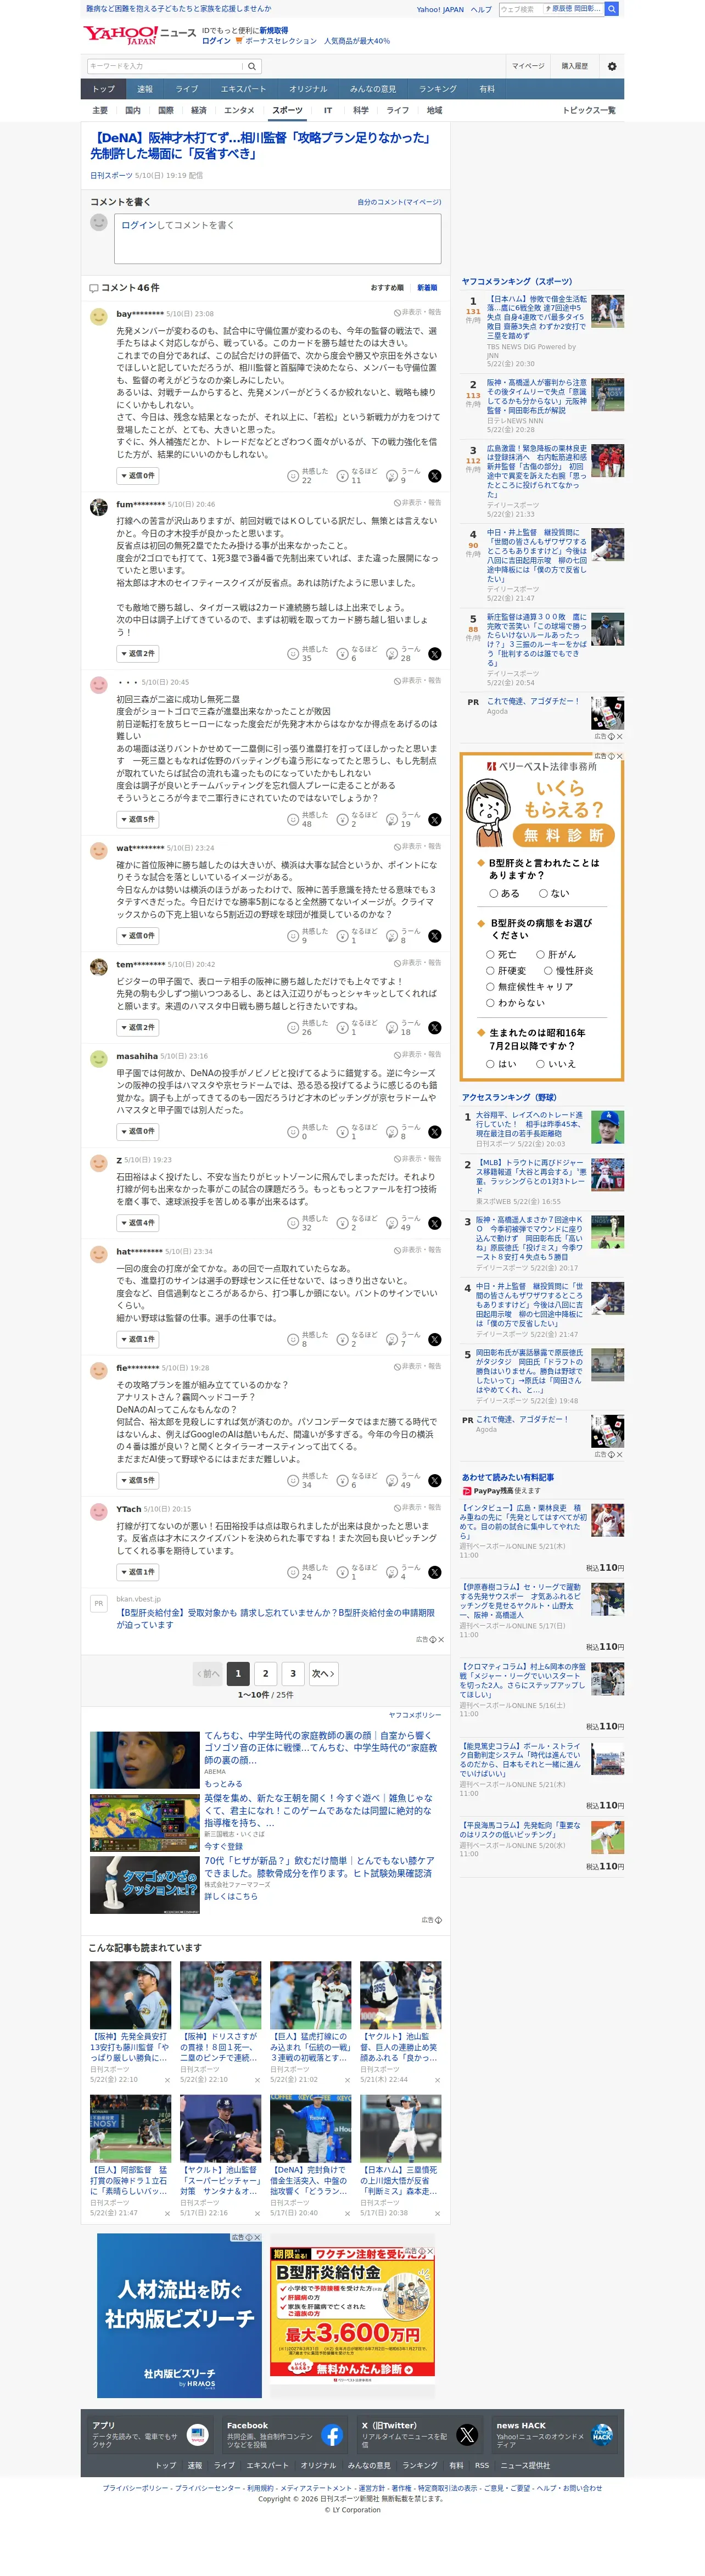Expand 返信0件 under masahiha comment
Image resolution: width=705 pixels, height=2576 pixels.
138,1132
